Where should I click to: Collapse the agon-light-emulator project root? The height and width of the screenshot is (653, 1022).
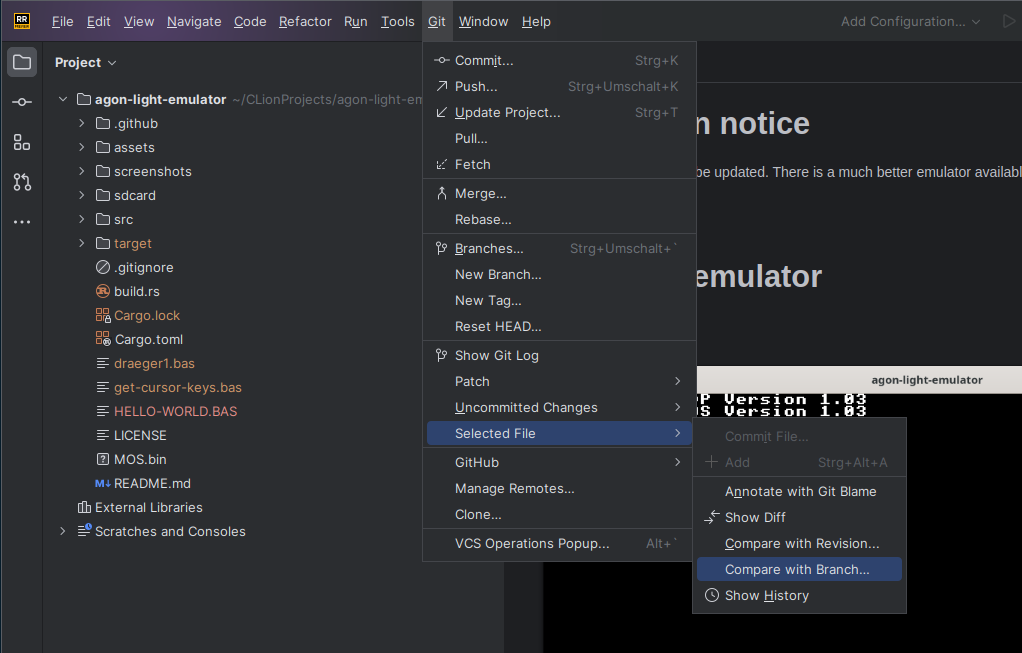[x=62, y=99]
